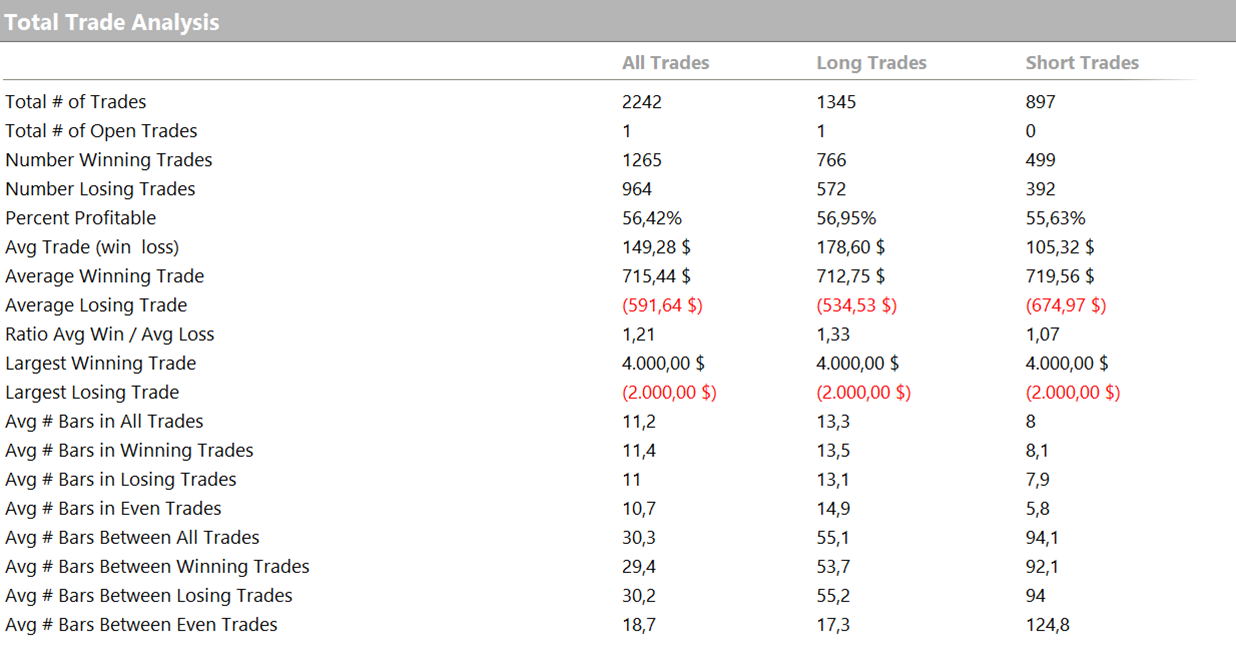Image resolution: width=1236 pixels, height=655 pixels.
Task: Click the Ratio Avg Win / Avg Loss label
Action: 110,334
